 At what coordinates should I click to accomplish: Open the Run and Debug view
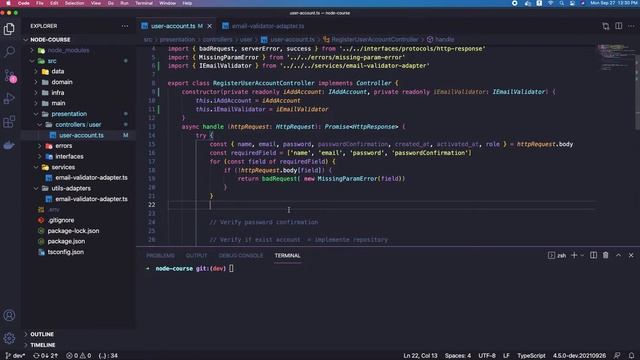[9, 98]
